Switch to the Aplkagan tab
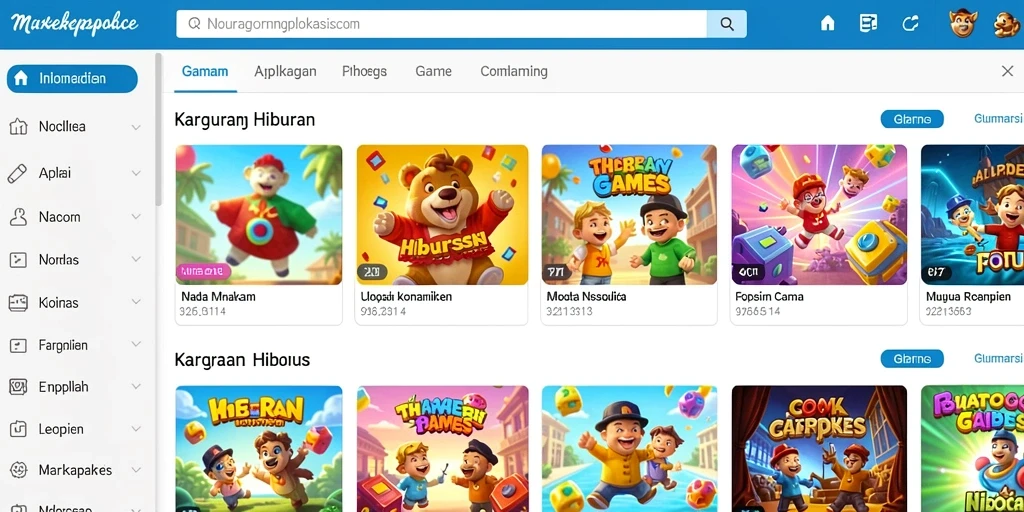Image resolution: width=1024 pixels, height=512 pixels. (x=285, y=71)
